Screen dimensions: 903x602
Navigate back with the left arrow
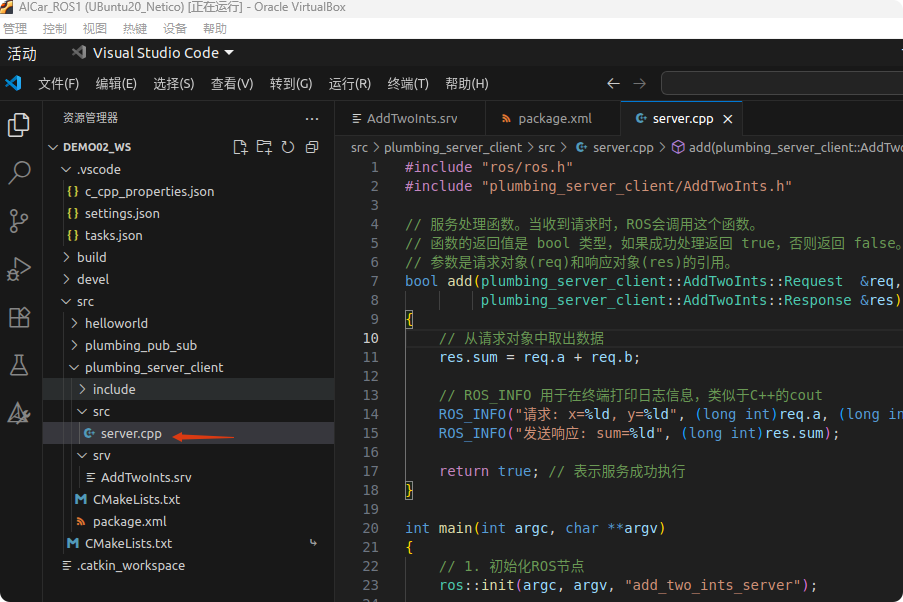pyautogui.click(x=613, y=84)
